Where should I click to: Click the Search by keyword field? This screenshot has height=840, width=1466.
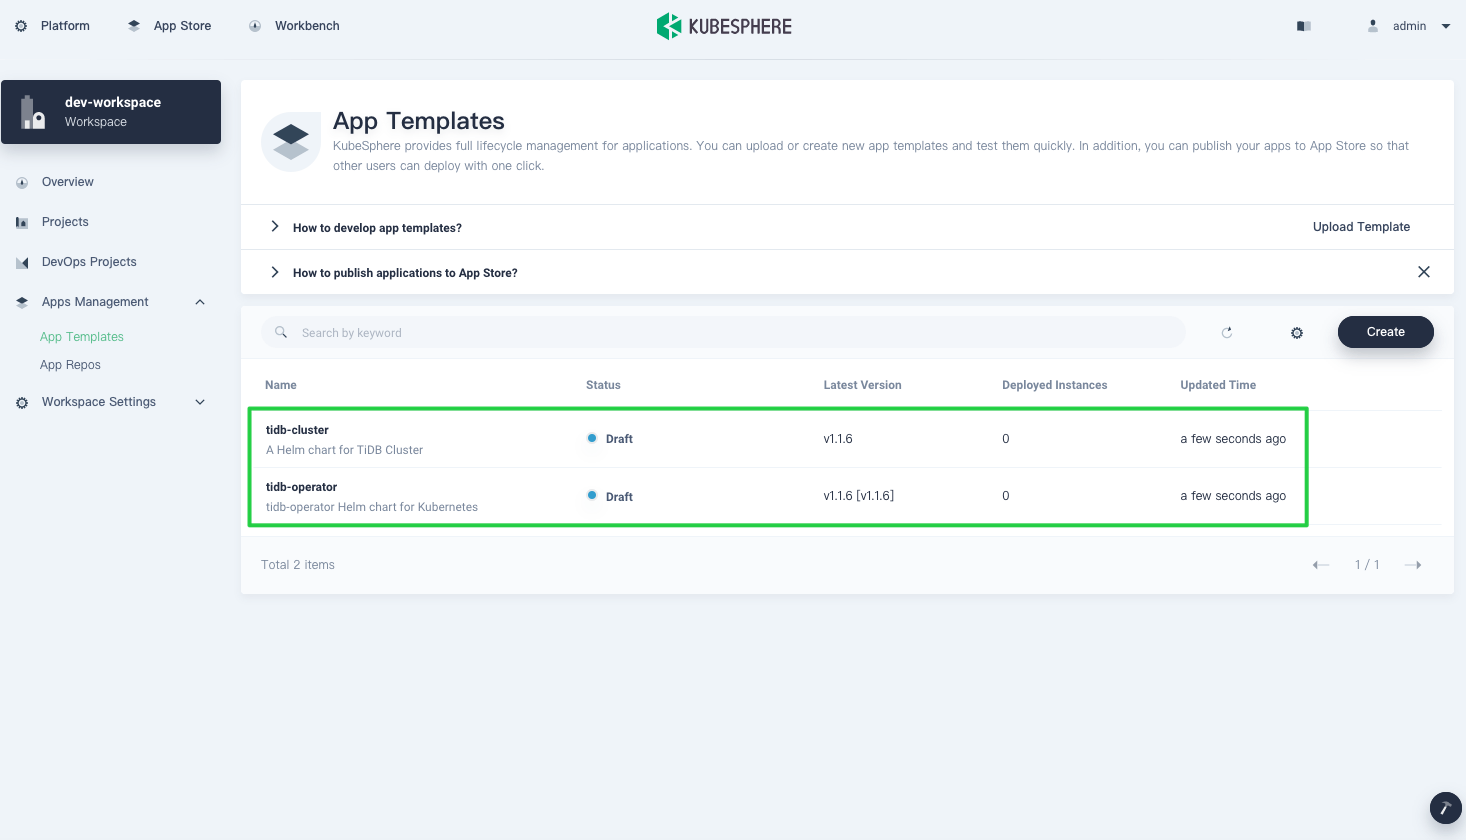click(x=730, y=333)
